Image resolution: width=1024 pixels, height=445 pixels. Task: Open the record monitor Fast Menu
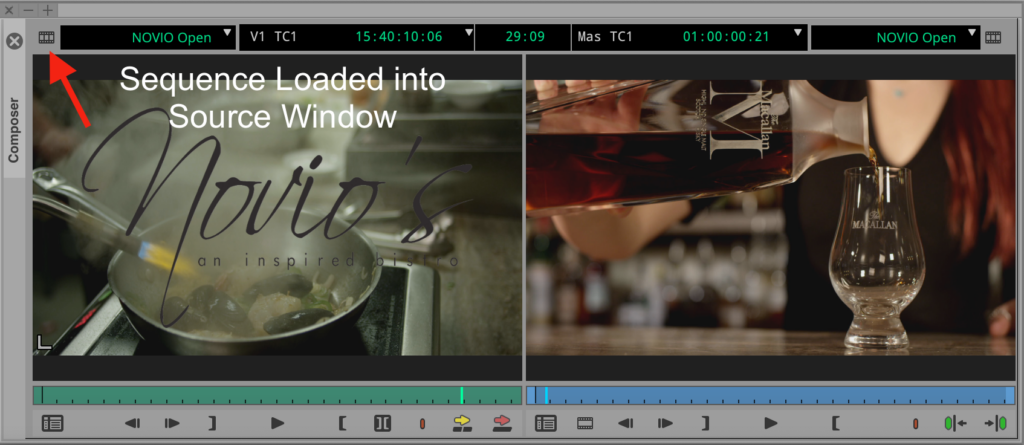tap(546, 423)
